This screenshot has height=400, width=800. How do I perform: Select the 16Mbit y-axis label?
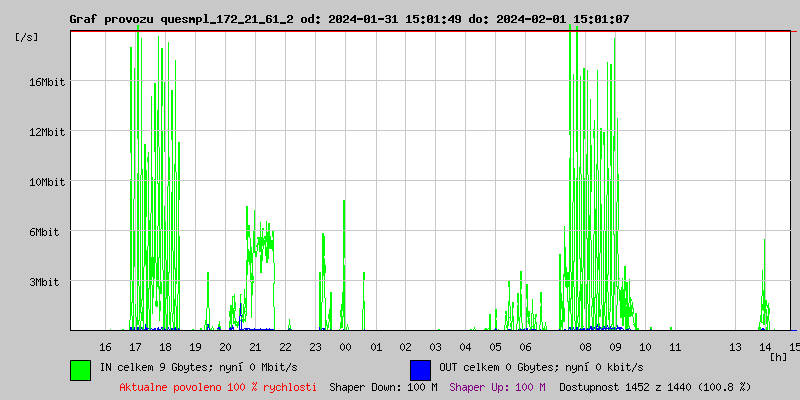point(46,82)
